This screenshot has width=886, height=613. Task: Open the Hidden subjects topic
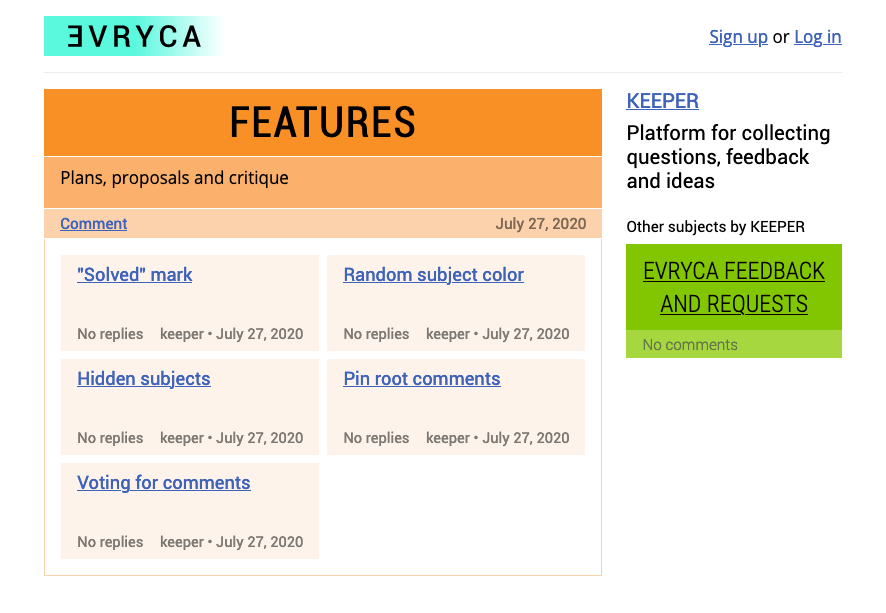pos(144,379)
